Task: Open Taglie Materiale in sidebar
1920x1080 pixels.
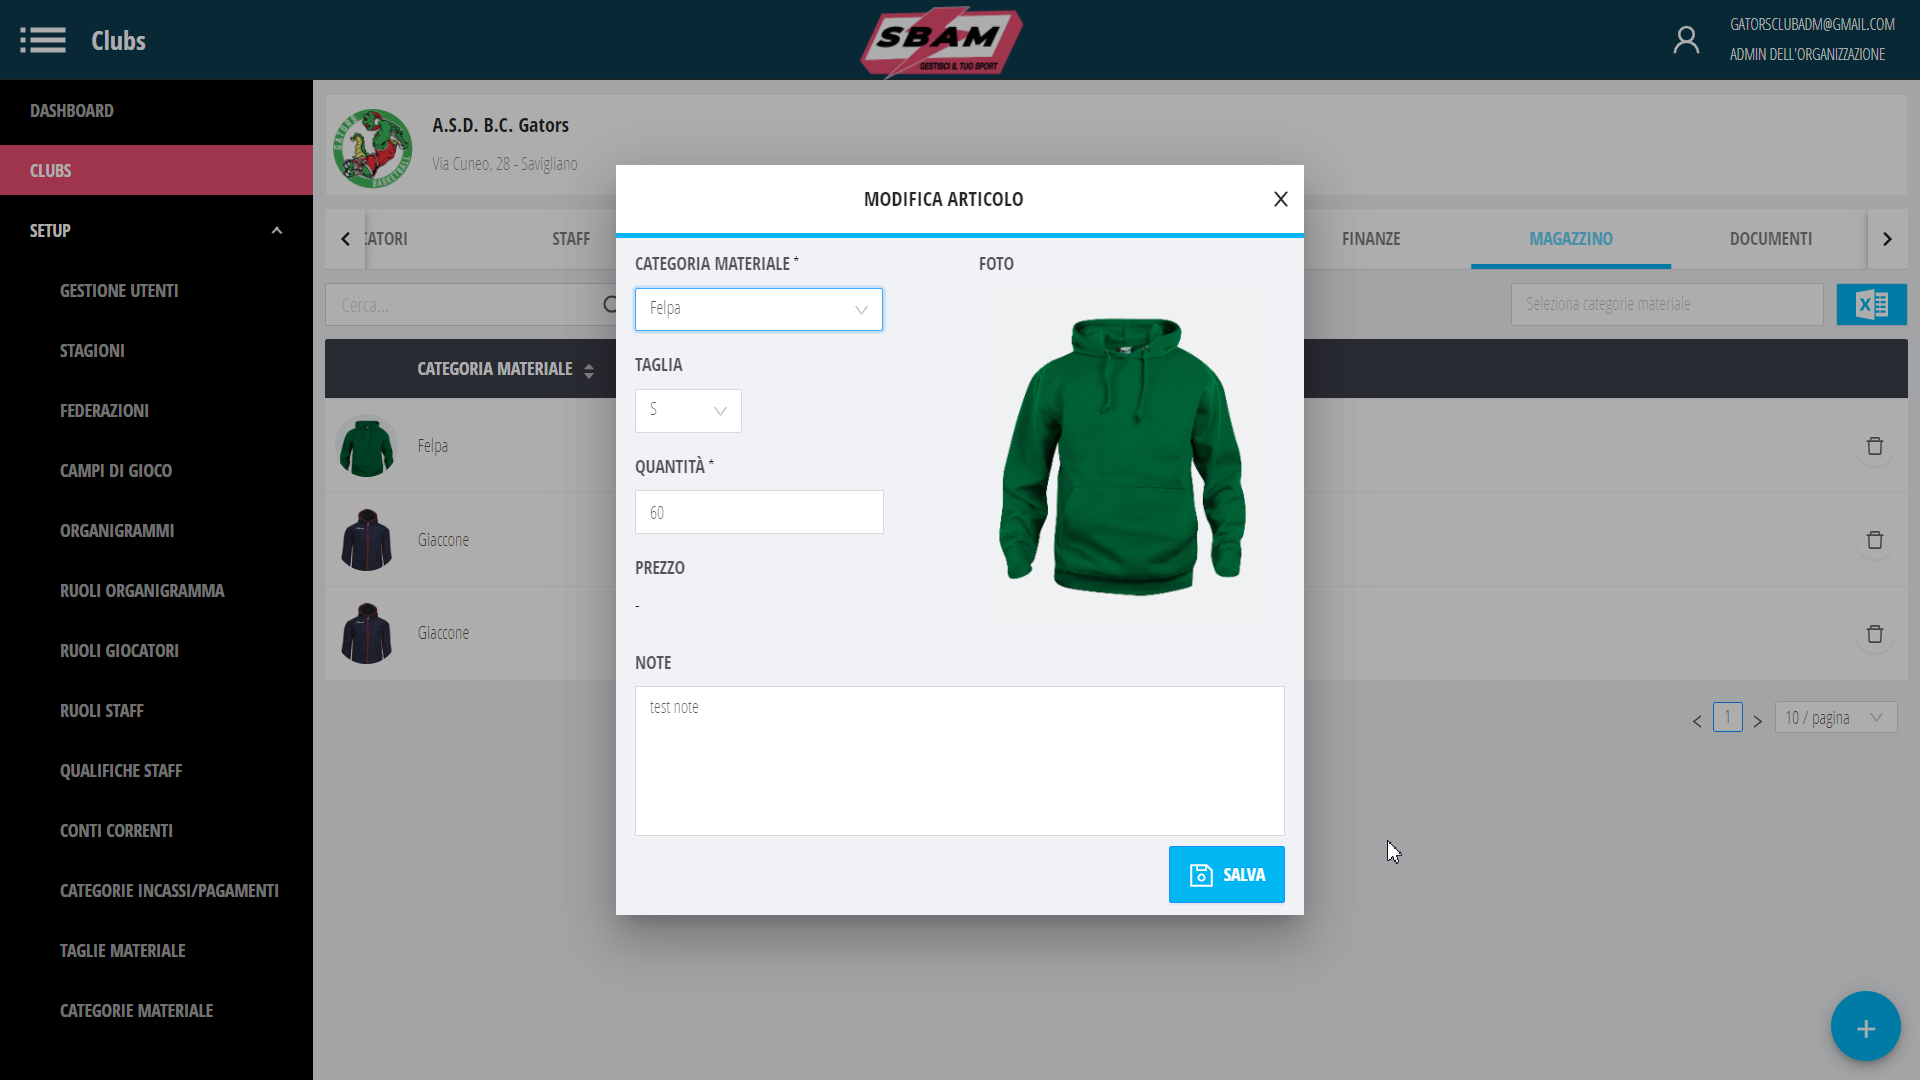Action: coord(122,951)
